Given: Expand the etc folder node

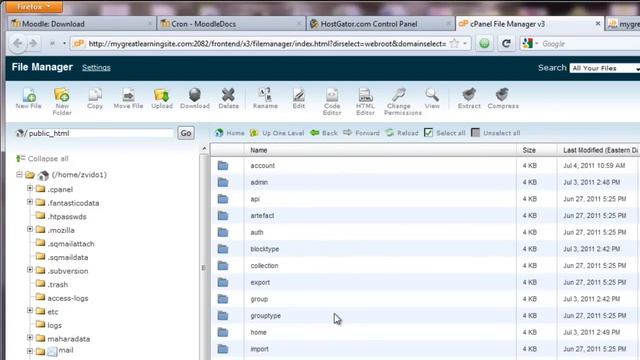Looking at the screenshot, I should [30, 310].
